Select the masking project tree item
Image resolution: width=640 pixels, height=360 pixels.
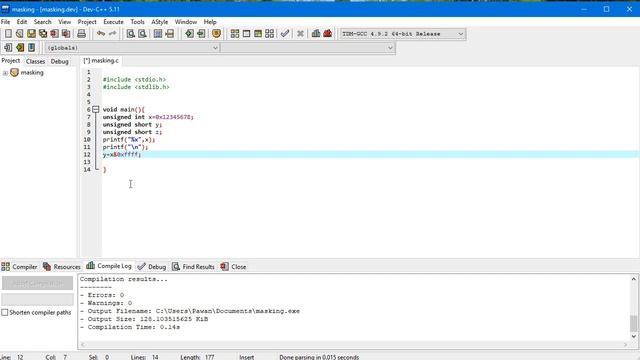pos(32,72)
